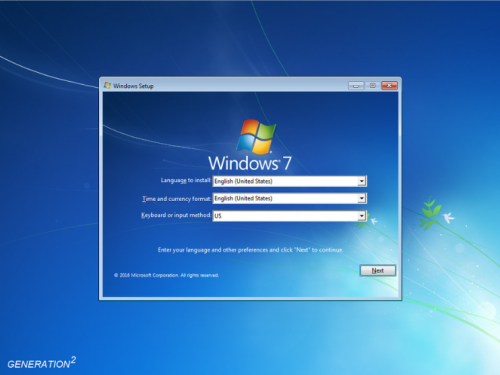Click the Windows 7 wordmark text
This screenshot has width=500, height=375.
(250, 163)
